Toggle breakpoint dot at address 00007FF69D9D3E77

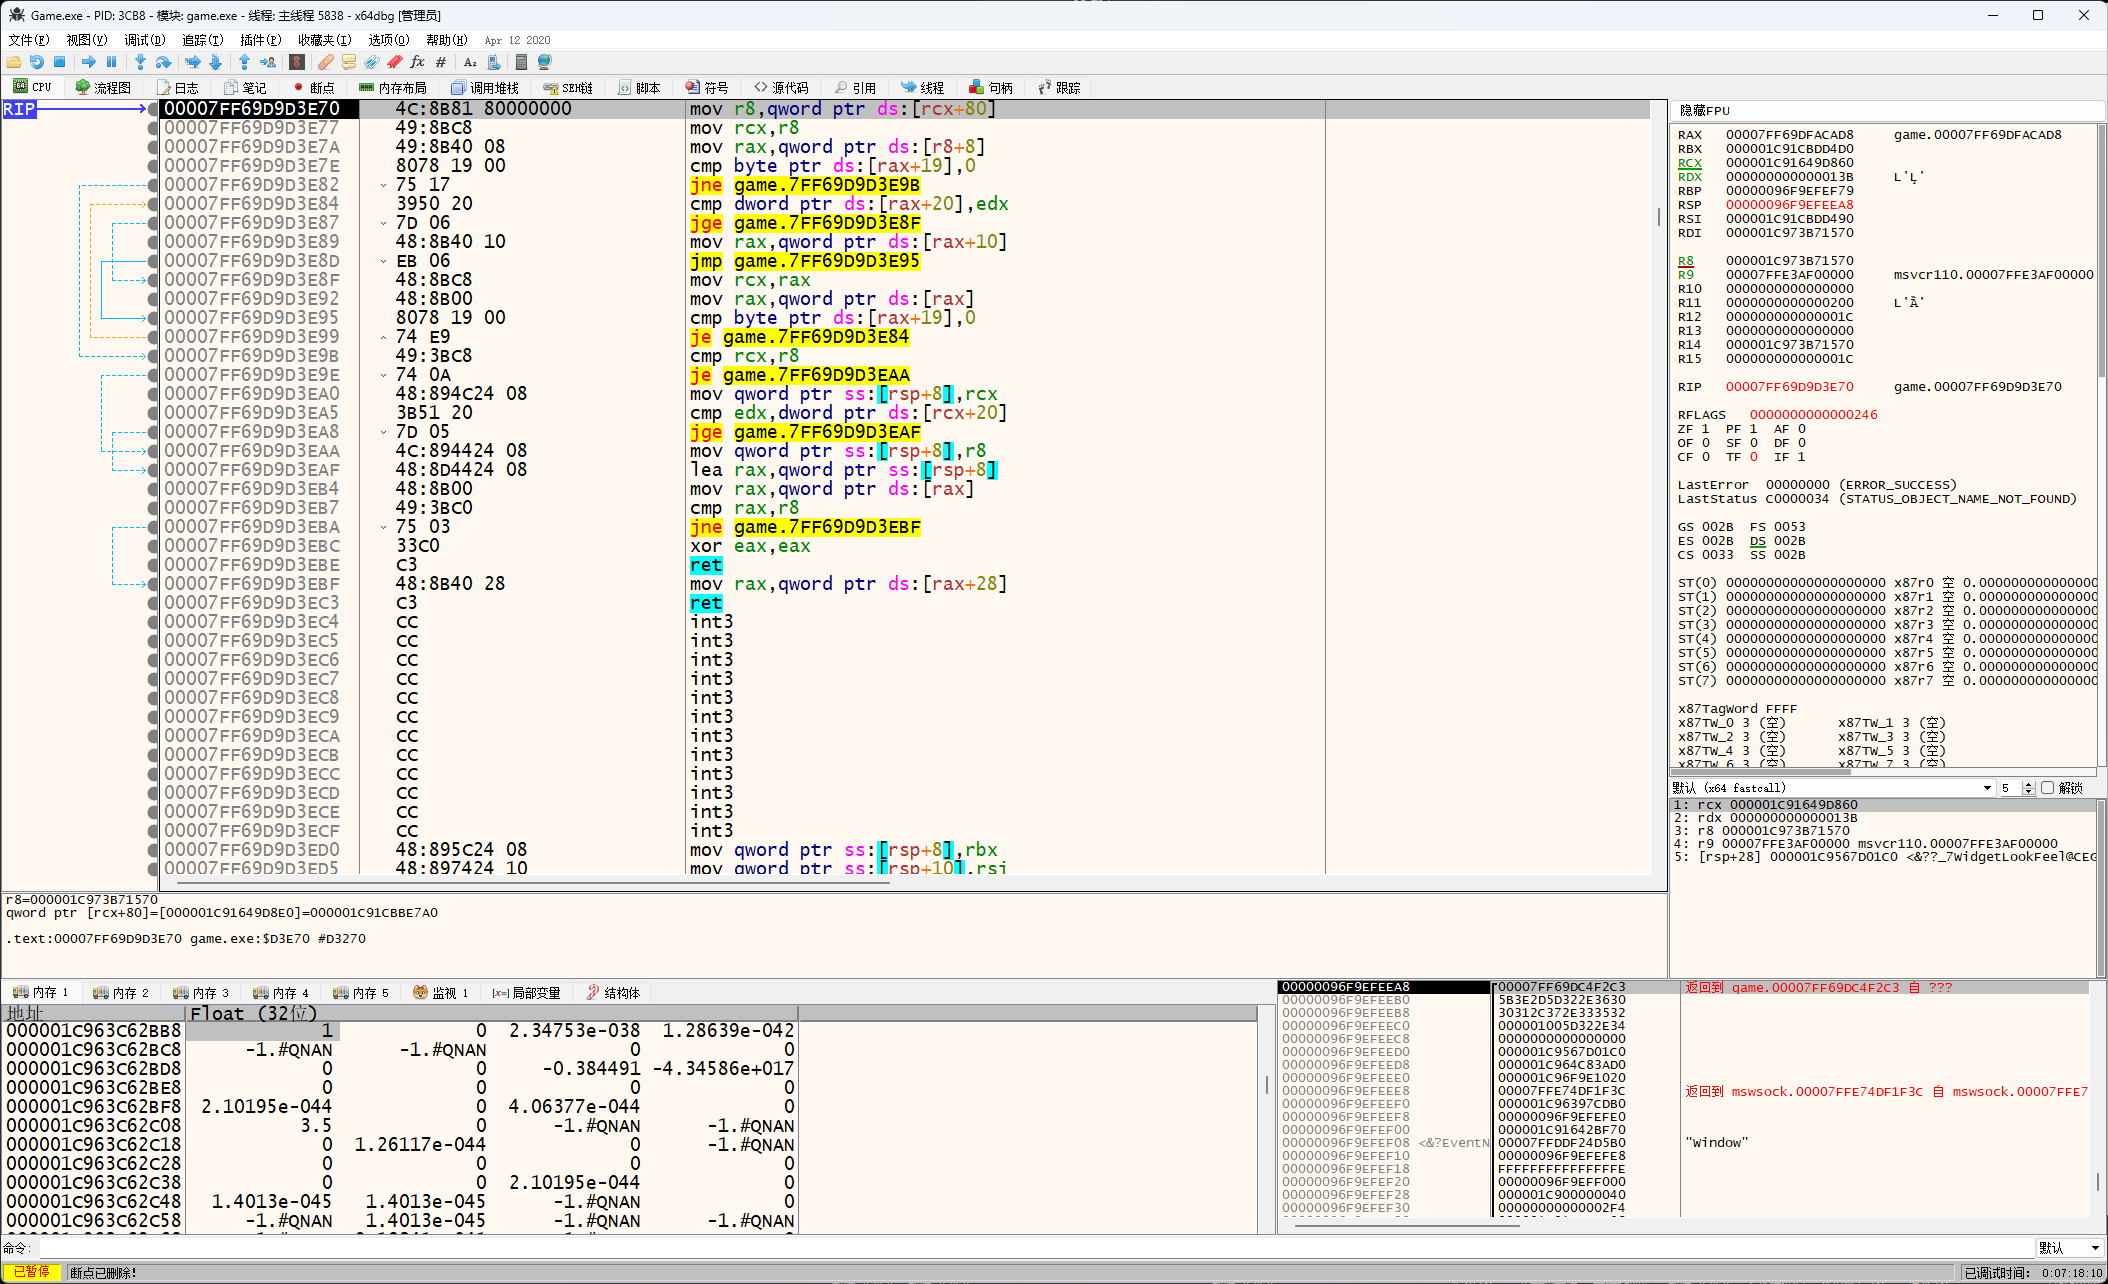[x=153, y=128]
